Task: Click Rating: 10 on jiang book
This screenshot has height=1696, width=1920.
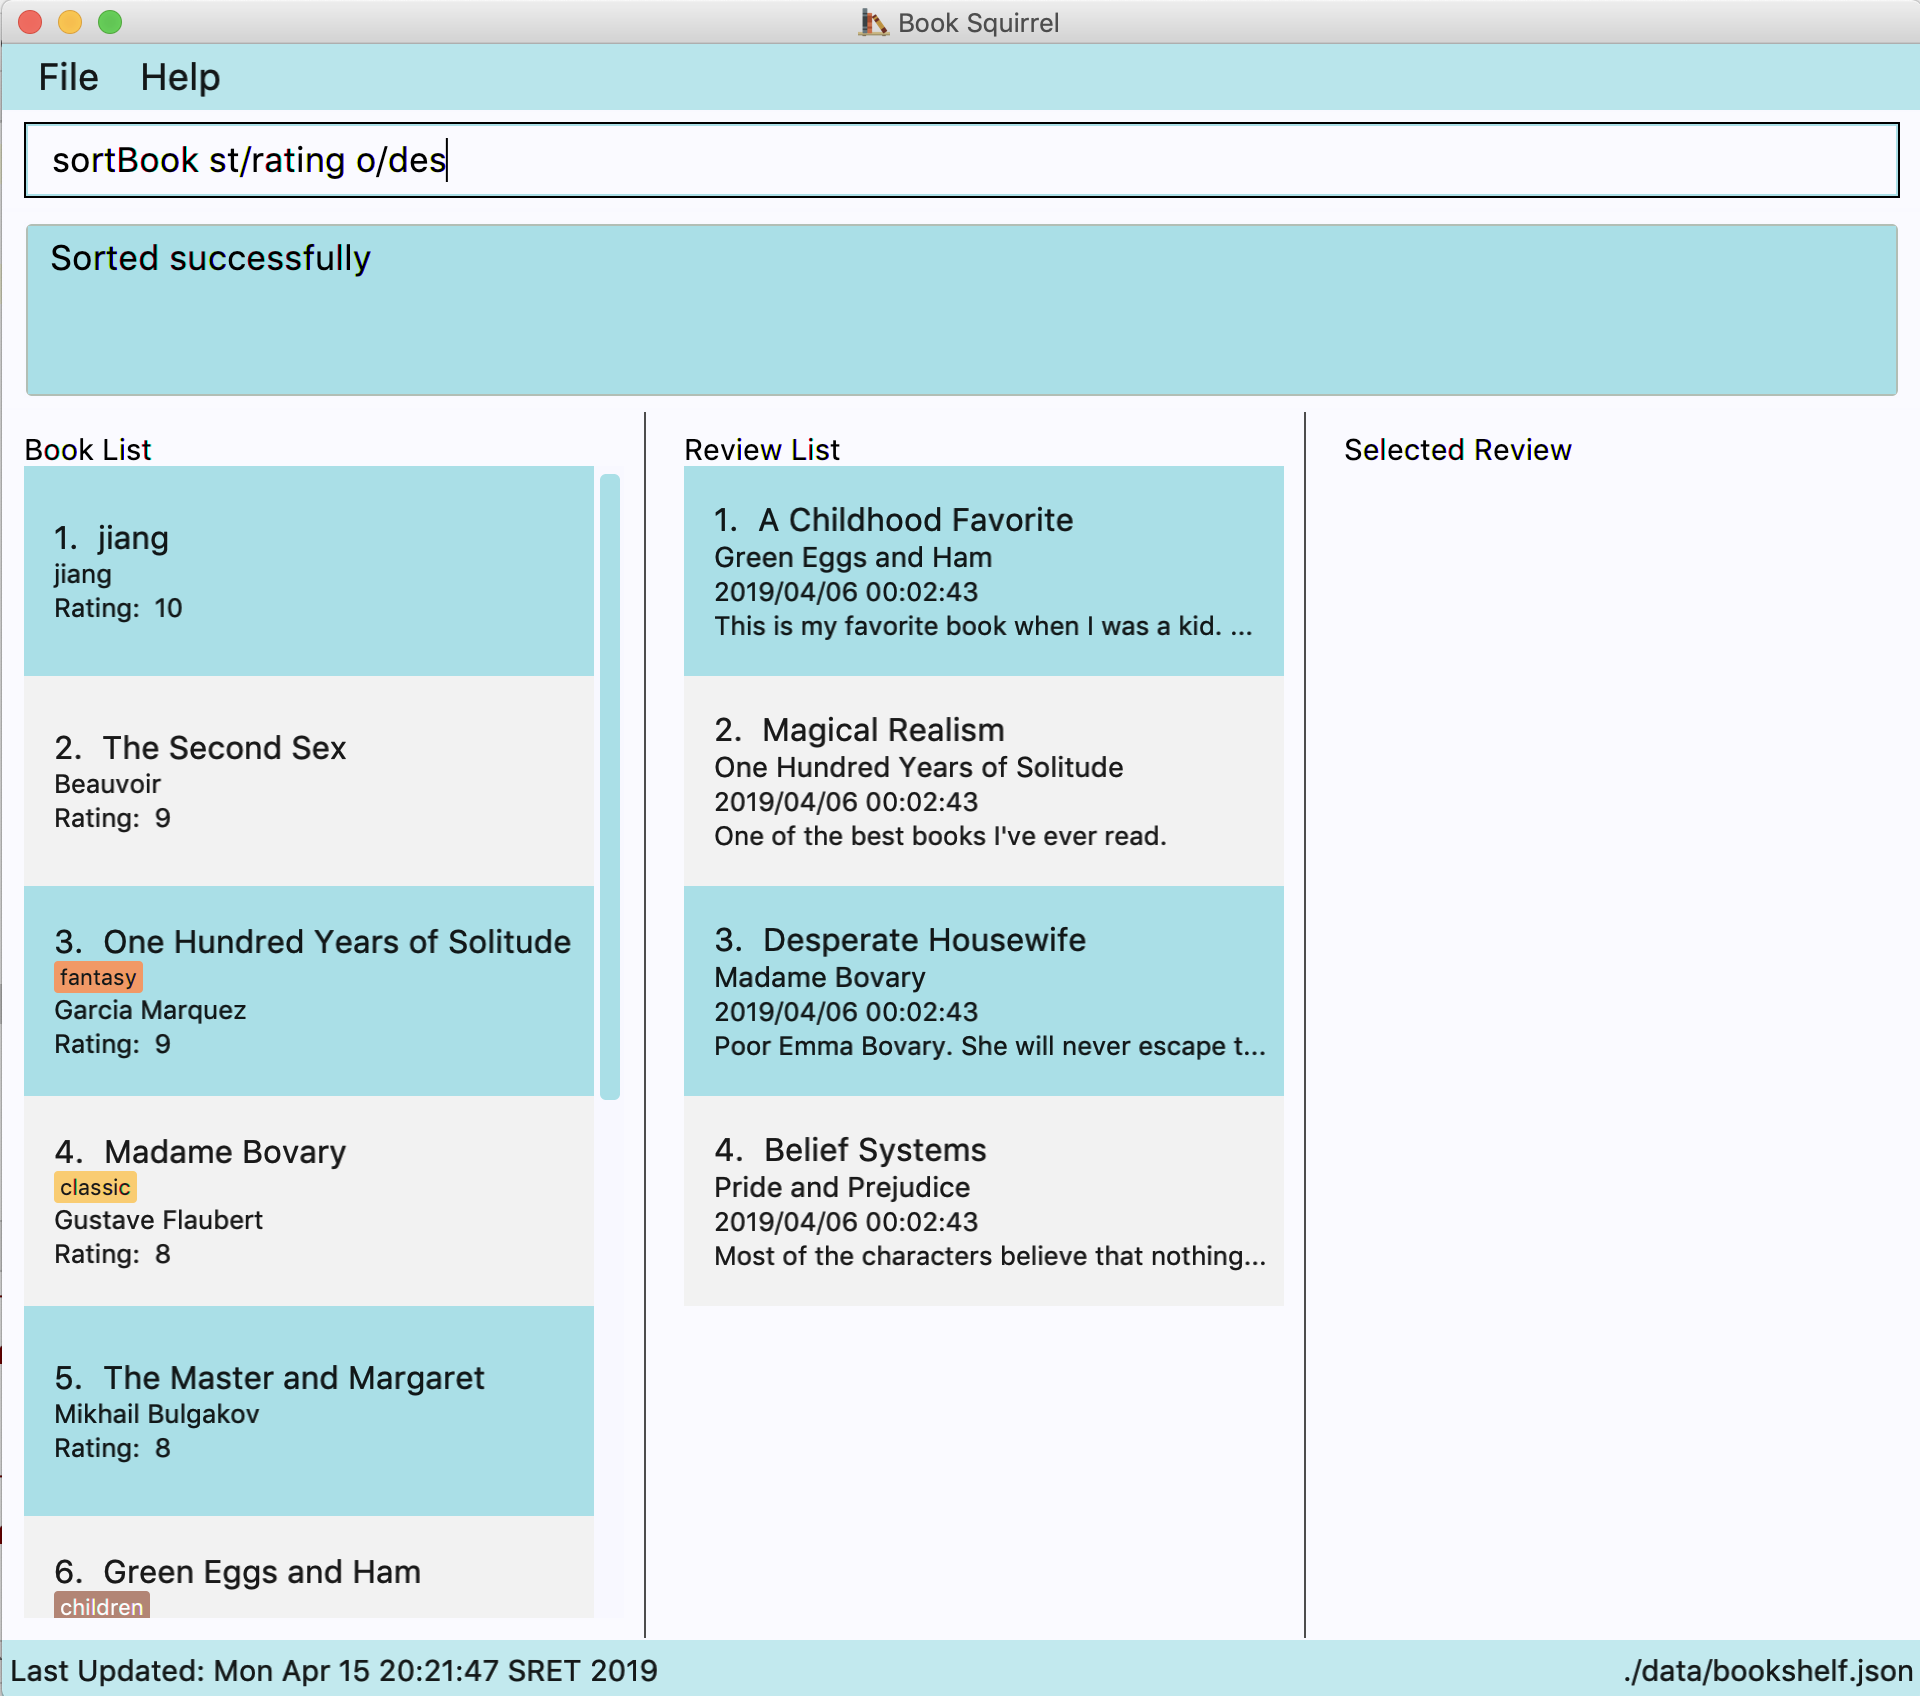Action: [118, 608]
